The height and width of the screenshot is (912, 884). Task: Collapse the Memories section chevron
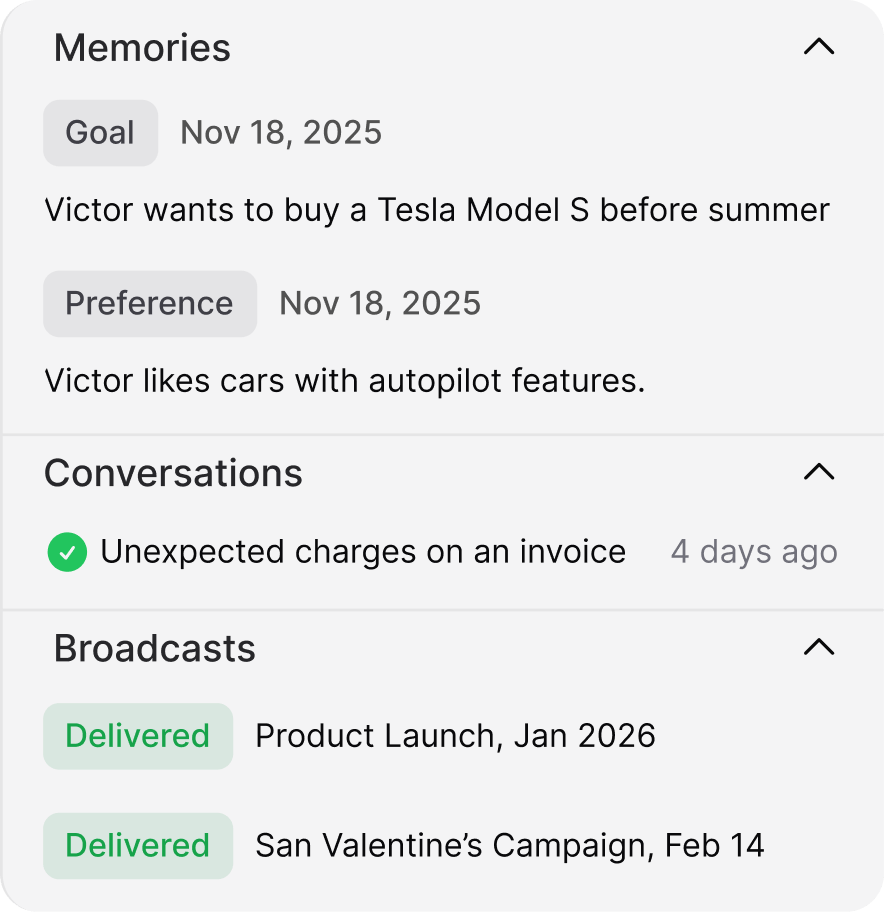(x=818, y=47)
